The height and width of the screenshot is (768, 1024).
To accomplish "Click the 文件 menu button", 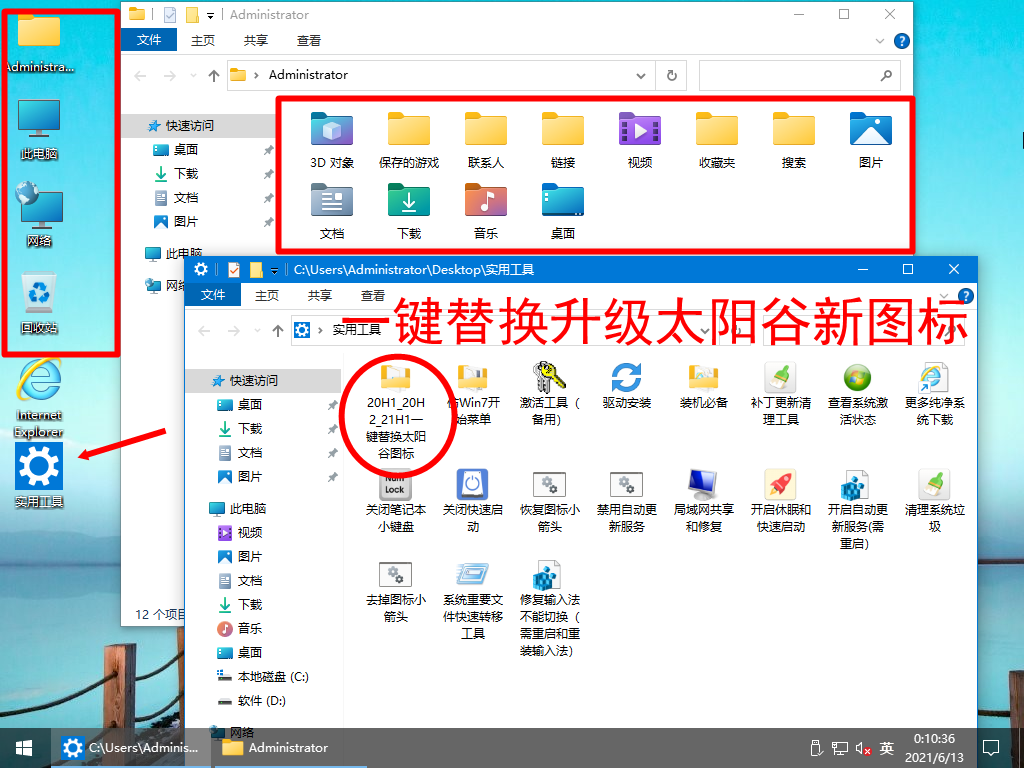I will [x=212, y=295].
